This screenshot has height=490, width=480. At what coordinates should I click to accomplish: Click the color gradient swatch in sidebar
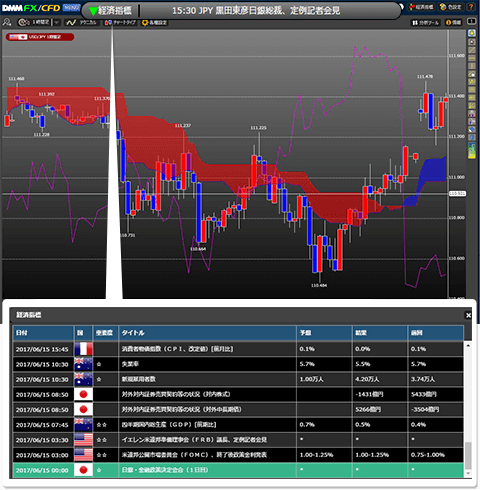click(x=472, y=151)
